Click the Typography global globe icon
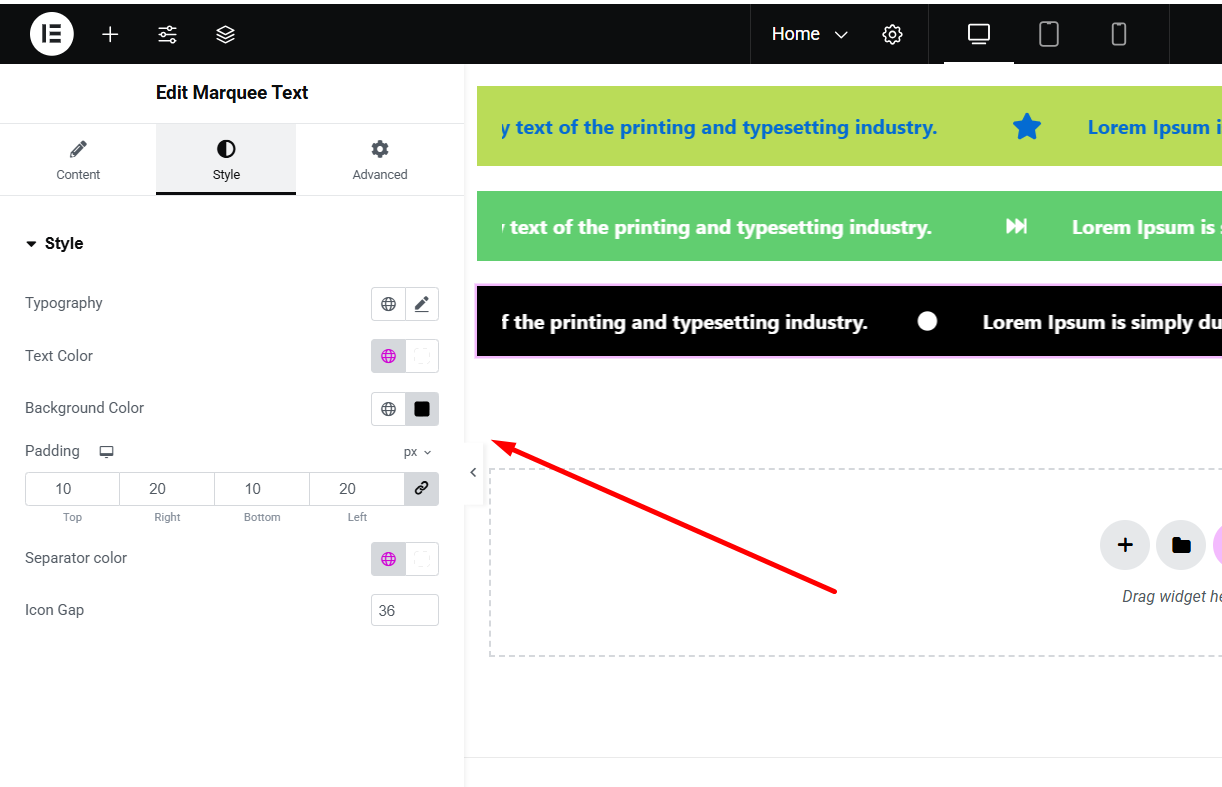This screenshot has height=787, width=1222. pyautogui.click(x=388, y=304)
